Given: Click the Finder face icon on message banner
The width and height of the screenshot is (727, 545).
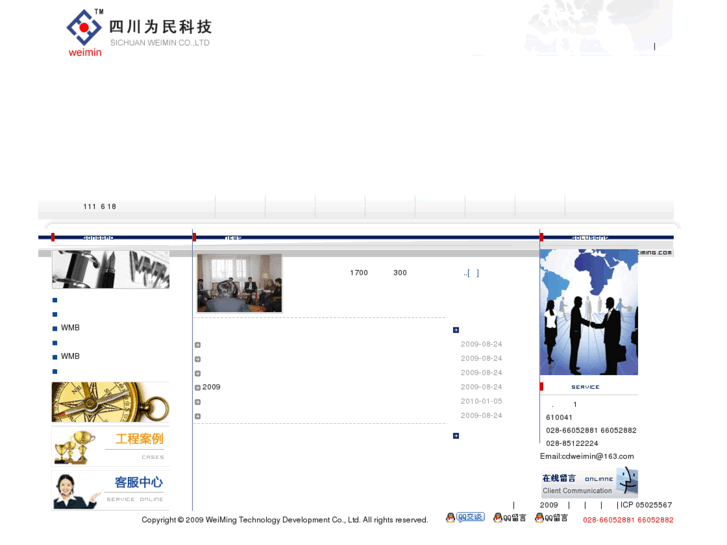Looking at the screenshot, I should pyautogui.click(x=628, y=481).
